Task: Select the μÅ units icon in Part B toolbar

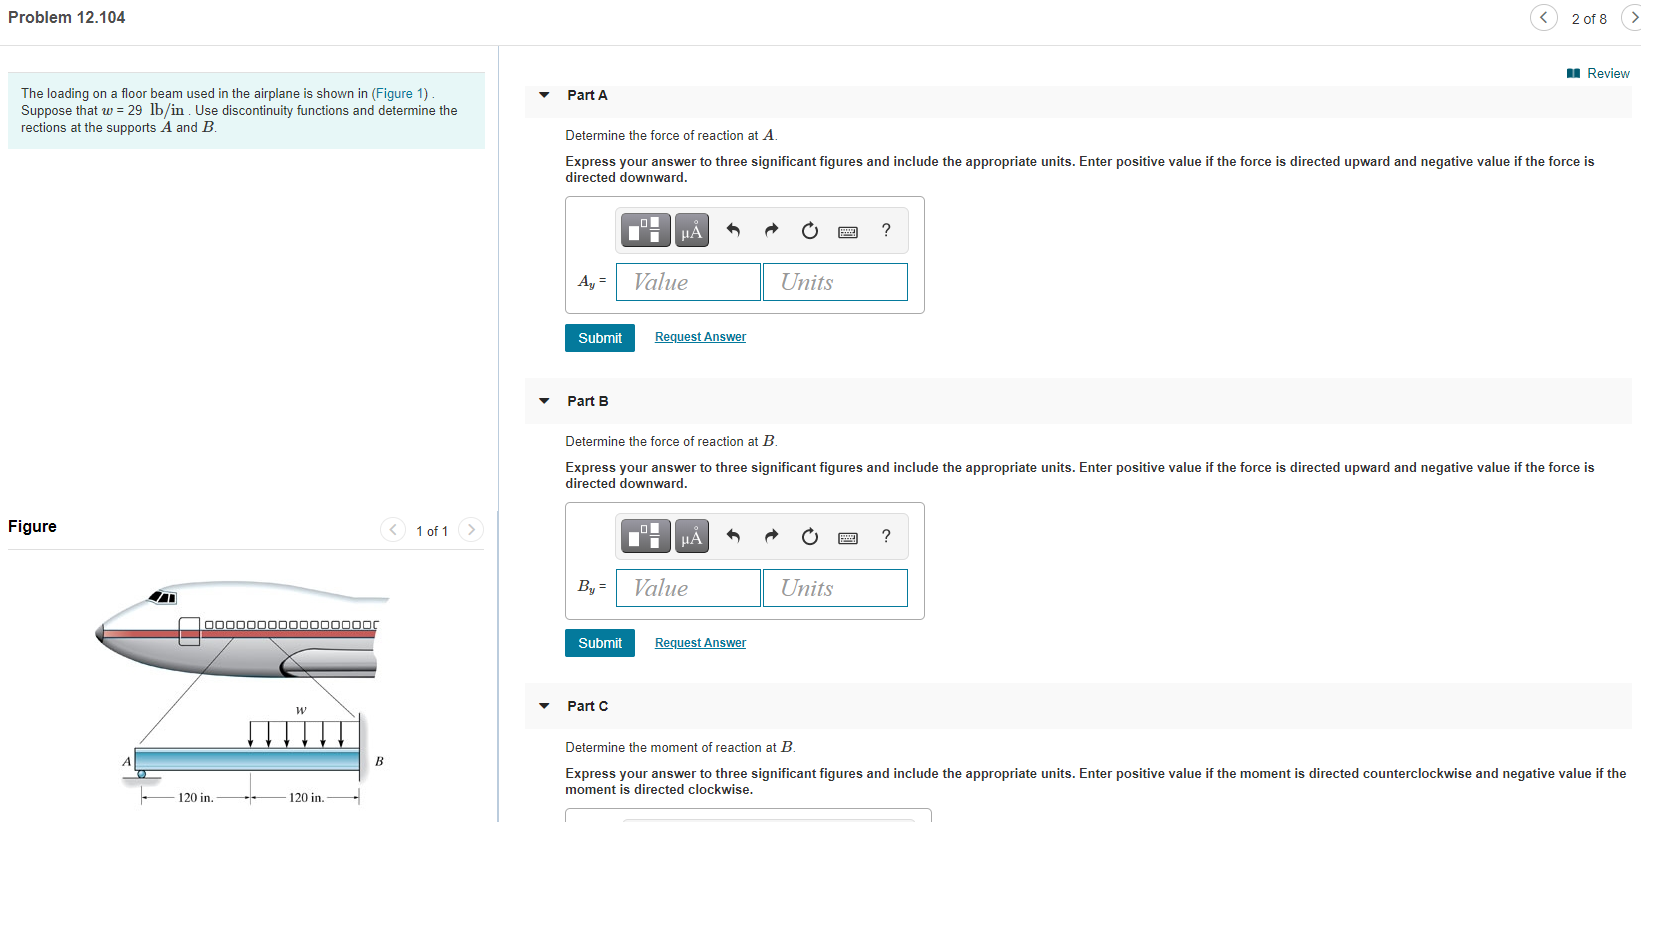Action: [x=690, y=536]
